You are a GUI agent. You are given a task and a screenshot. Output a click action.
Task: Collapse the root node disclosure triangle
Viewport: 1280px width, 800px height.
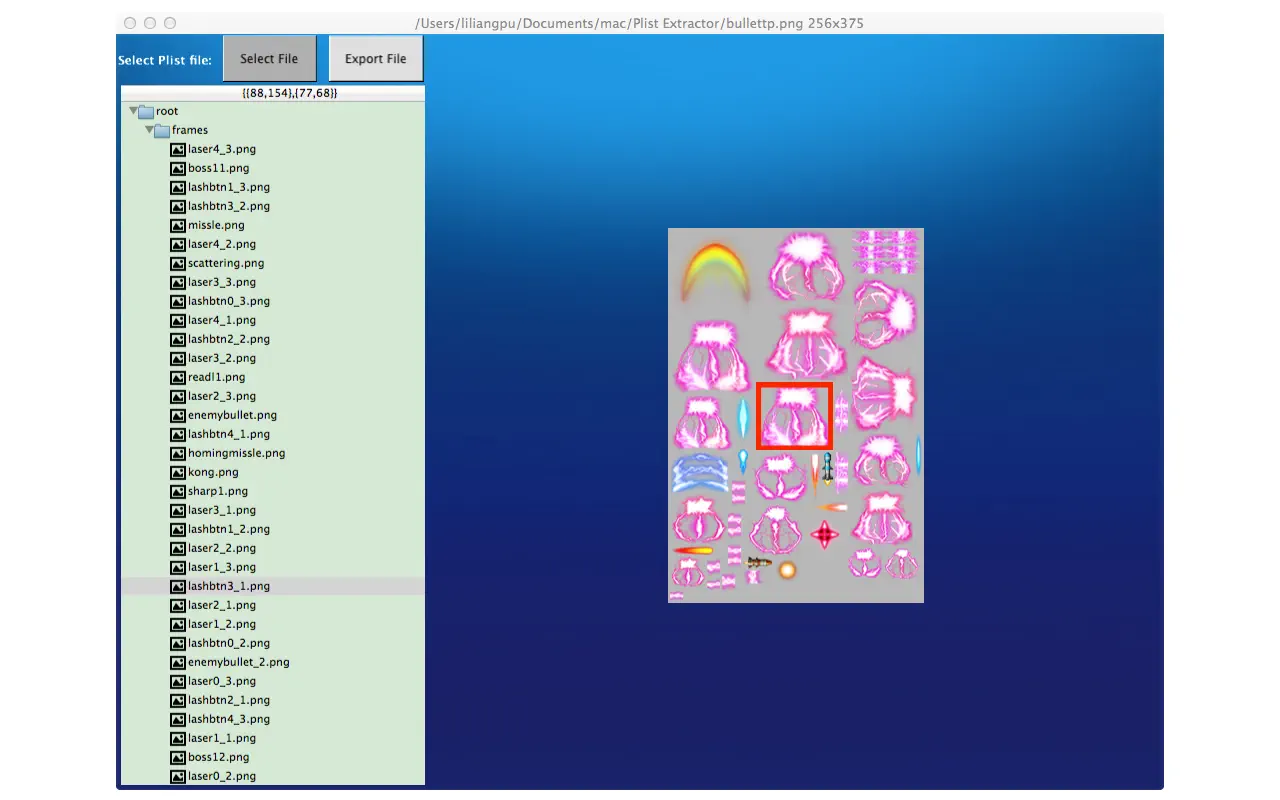(x=133, y=110)
